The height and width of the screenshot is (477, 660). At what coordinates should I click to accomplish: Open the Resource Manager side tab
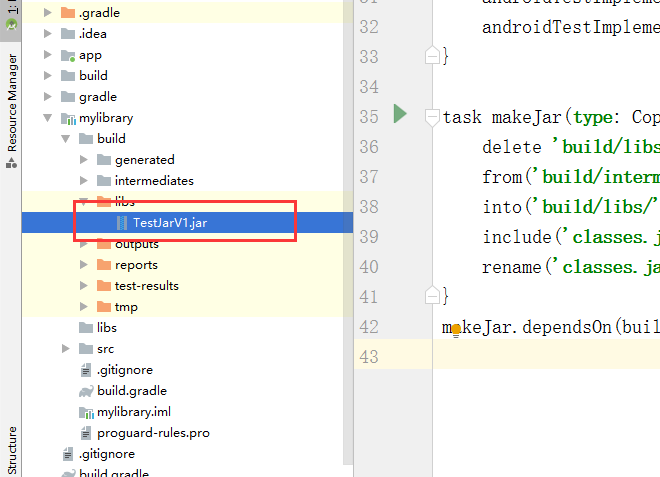pyautogui.click(x=12, y=110)
